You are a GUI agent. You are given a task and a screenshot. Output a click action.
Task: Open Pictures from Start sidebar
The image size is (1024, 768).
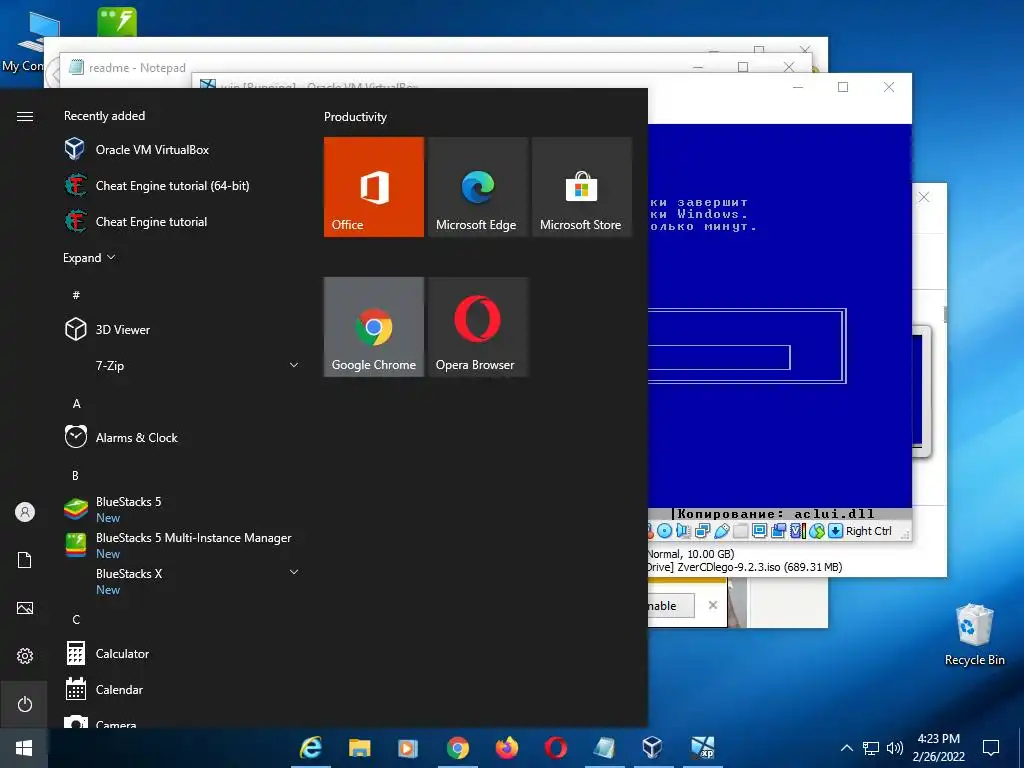25,608
